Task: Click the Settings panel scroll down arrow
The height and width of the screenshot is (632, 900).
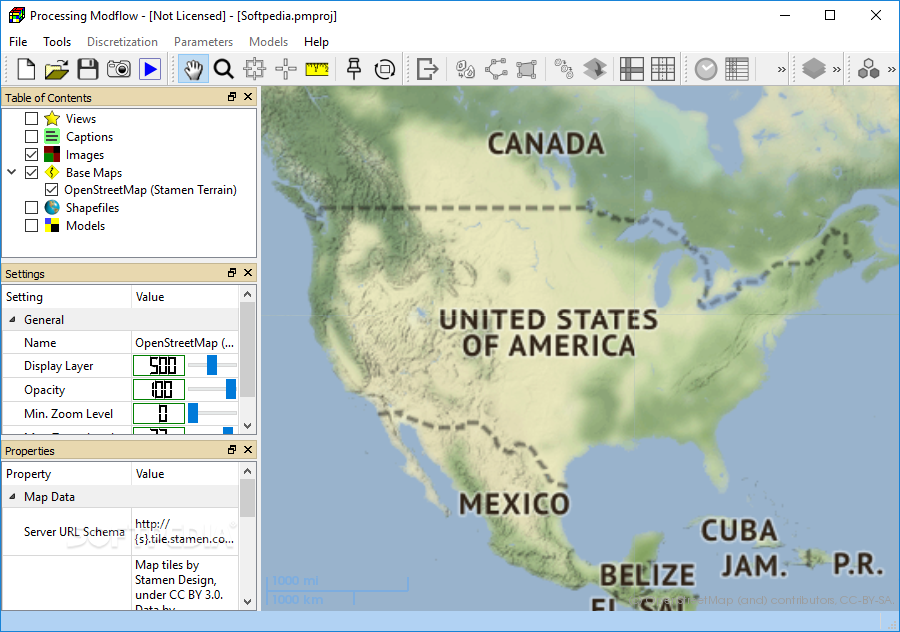Action: tap(247, 425)
